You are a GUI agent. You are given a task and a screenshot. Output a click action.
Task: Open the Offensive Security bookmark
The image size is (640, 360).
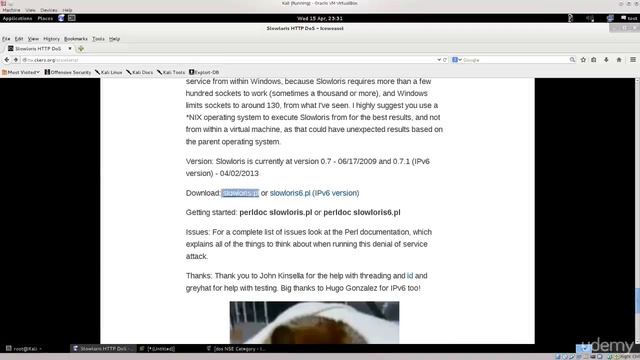pos(68,72)
